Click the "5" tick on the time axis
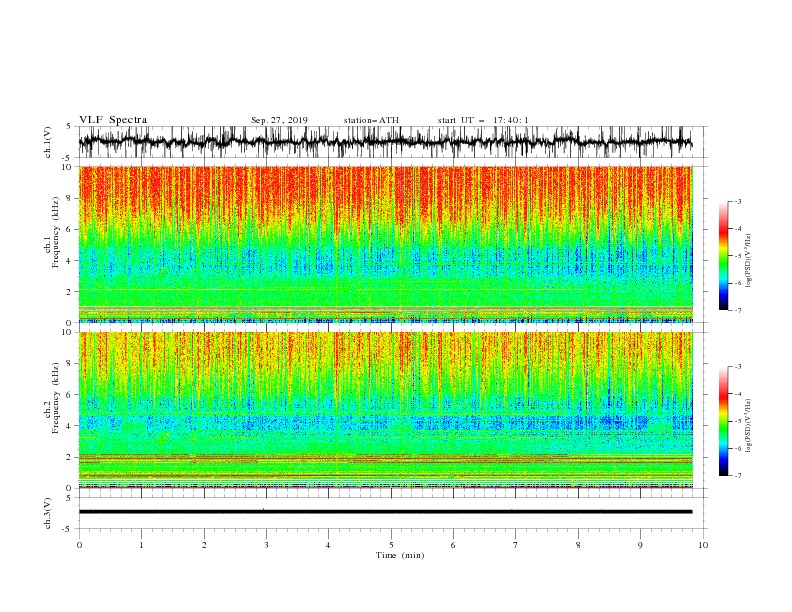The height and width of the screenshot is (612, 792). coord(391,545)
